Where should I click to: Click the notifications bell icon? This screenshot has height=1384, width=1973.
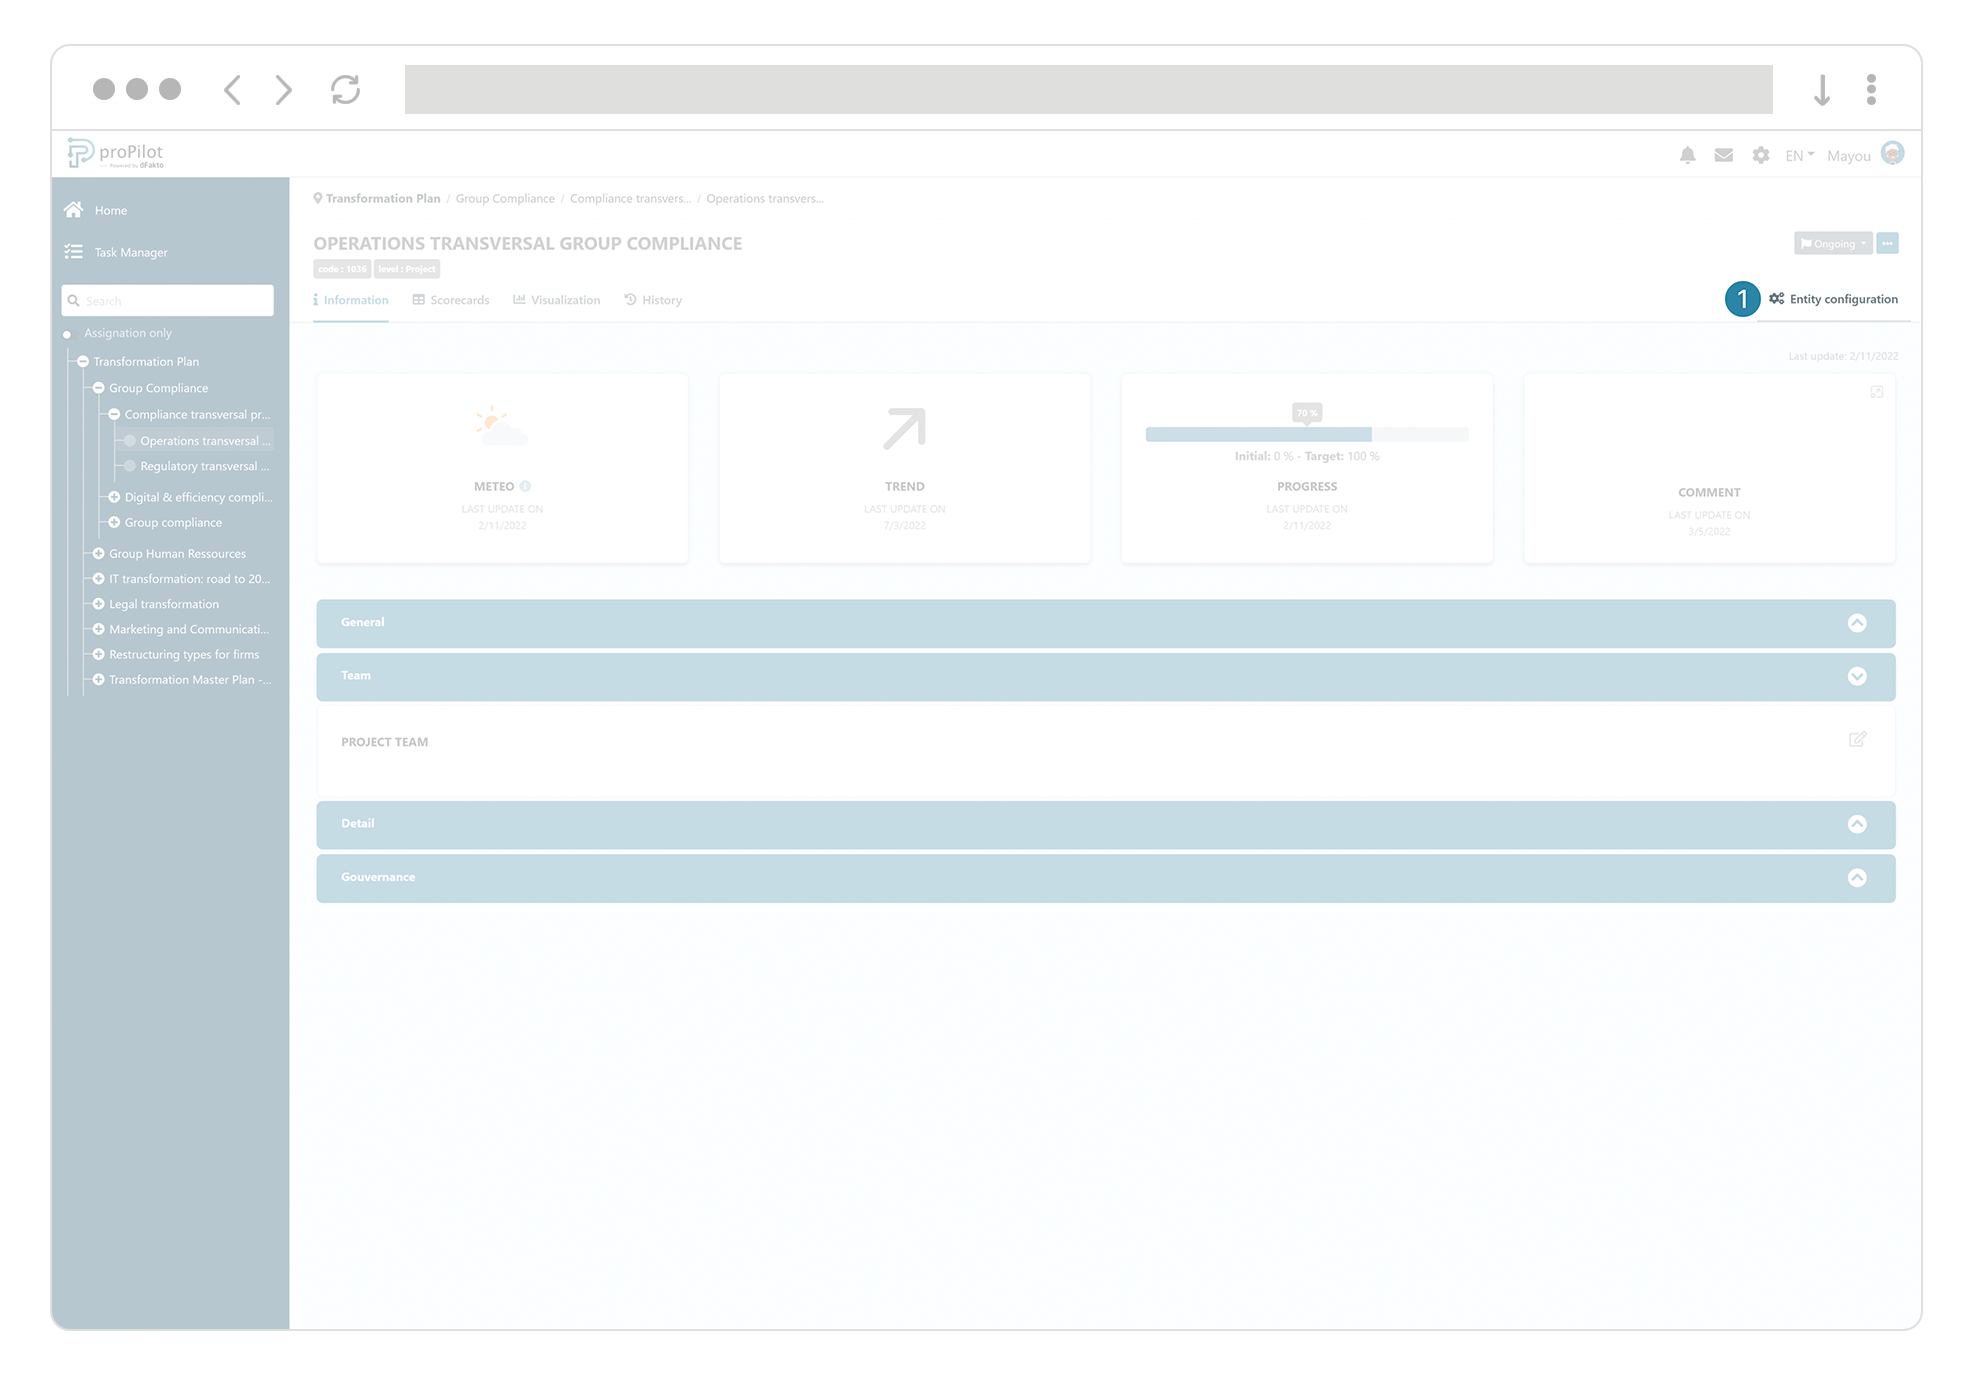tap(1687, 155)
